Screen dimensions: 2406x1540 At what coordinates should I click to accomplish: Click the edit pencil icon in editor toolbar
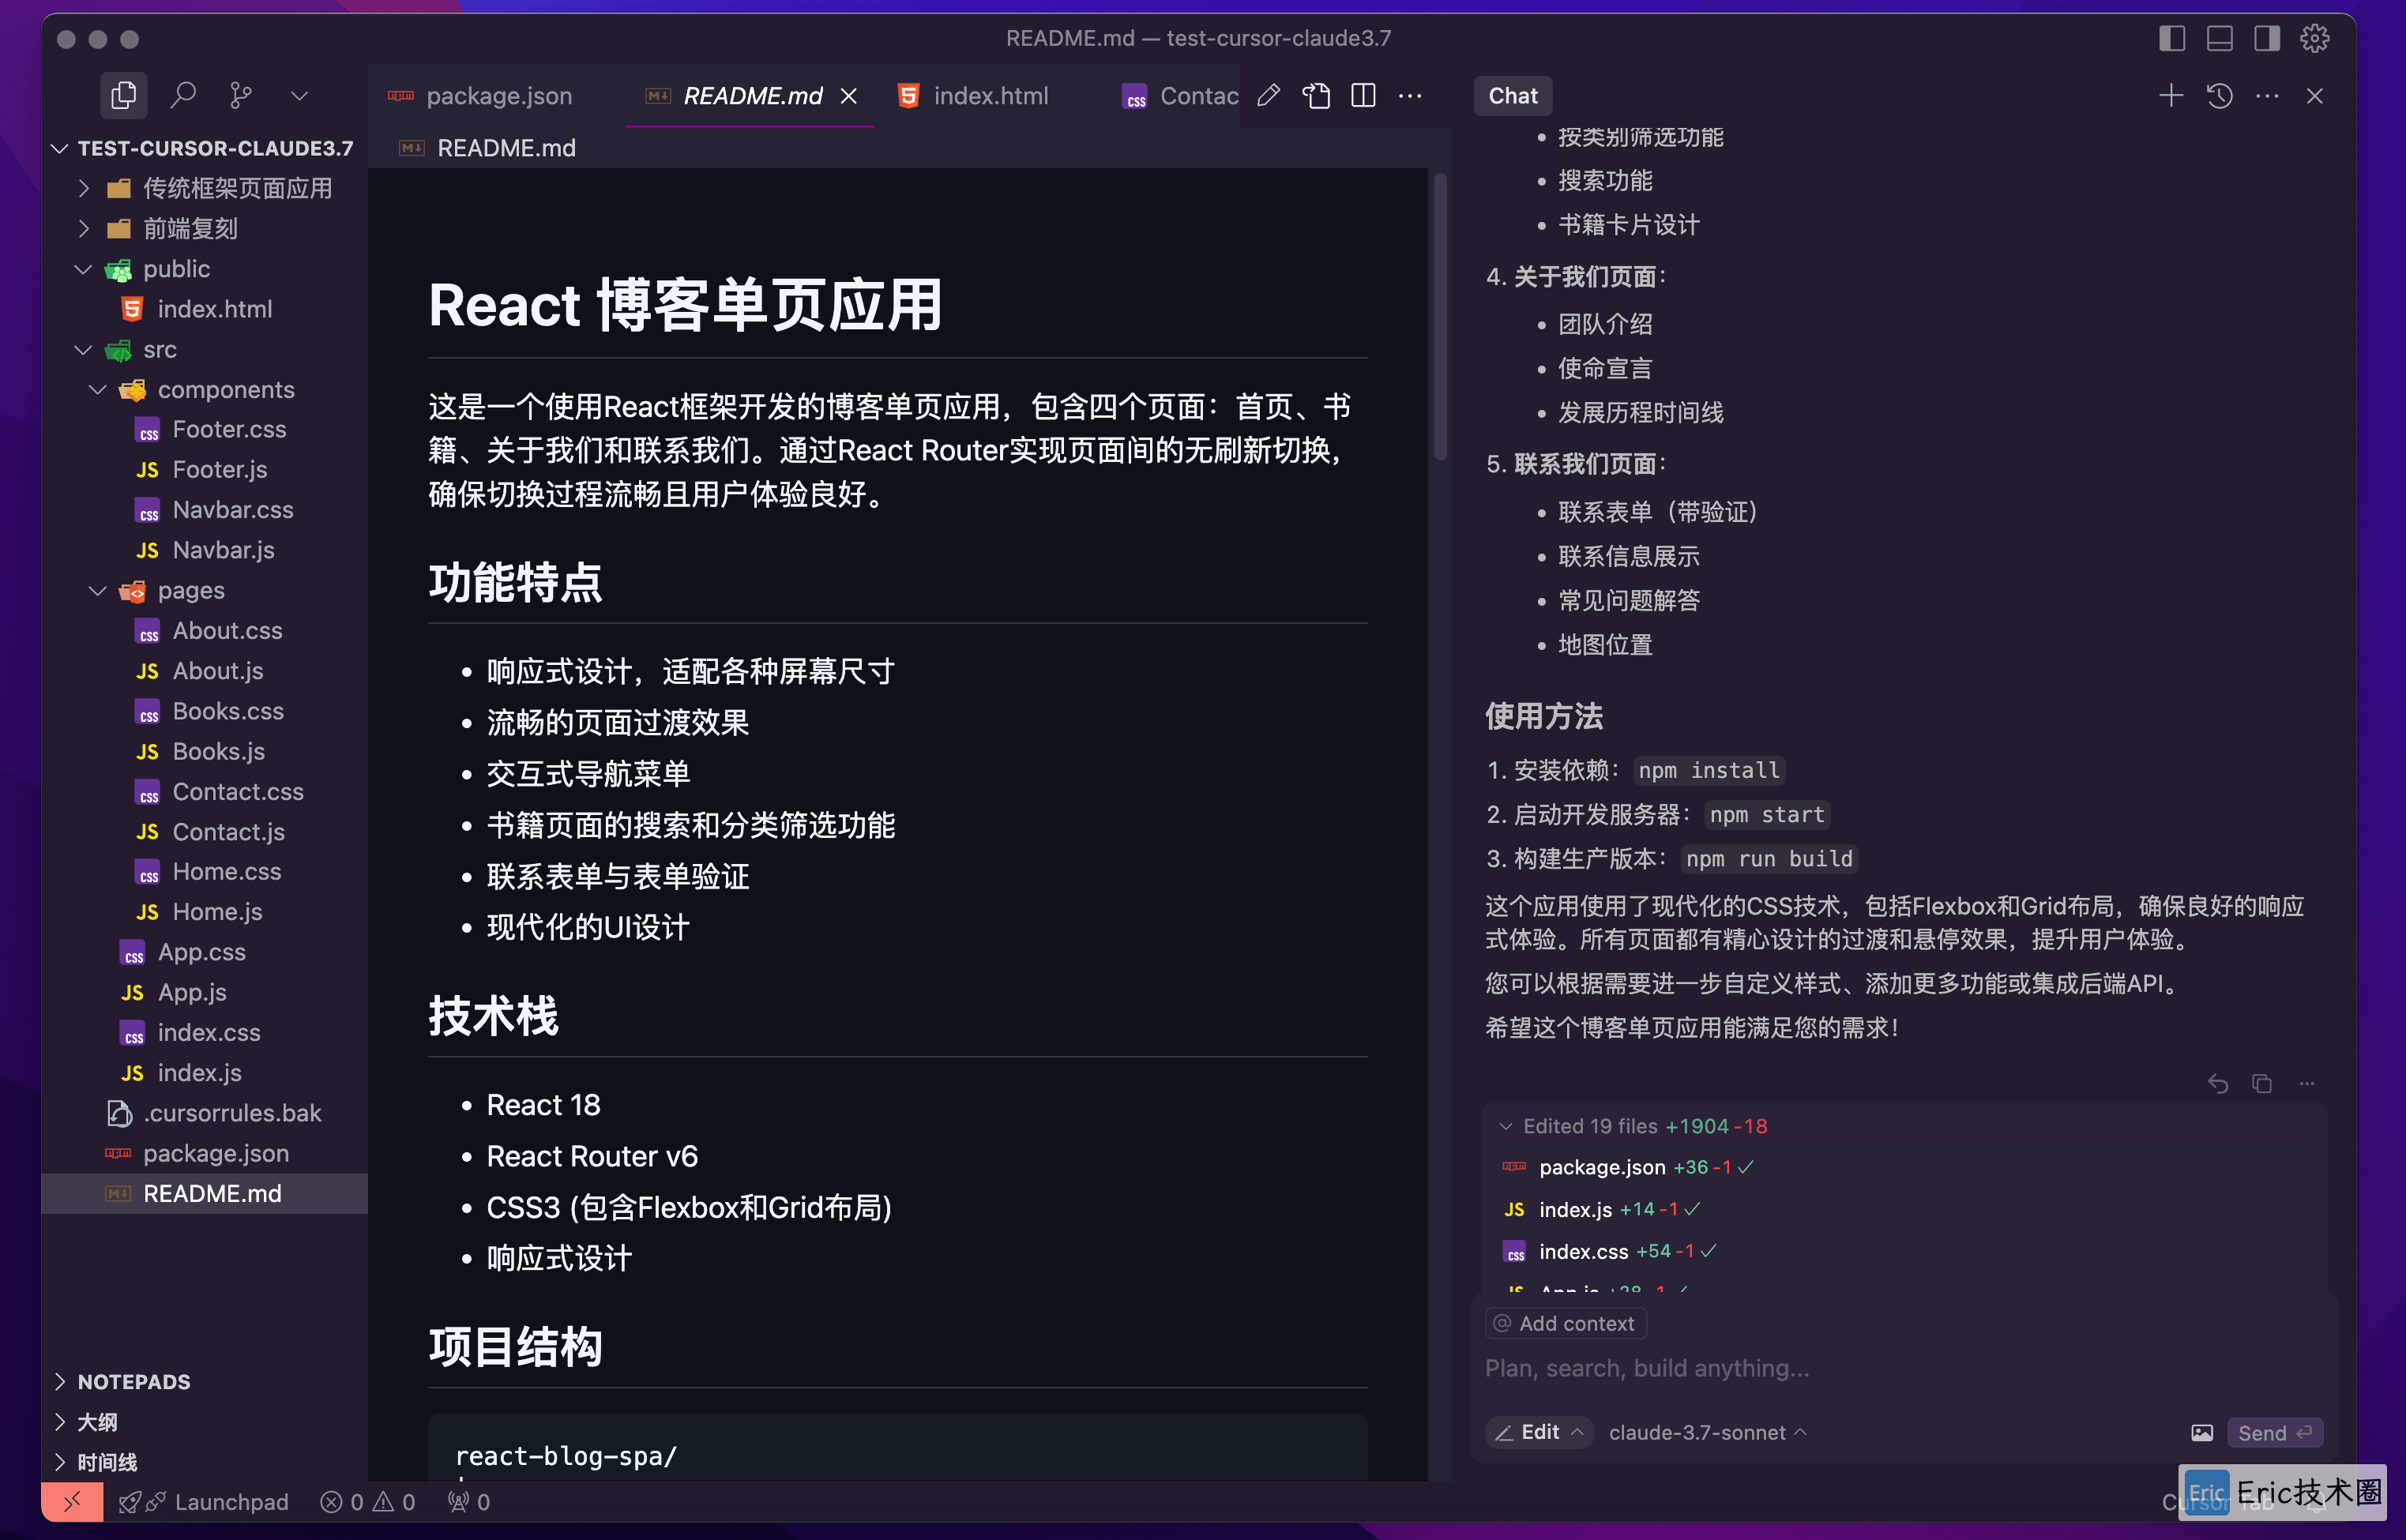click(x=1268, y=96)
